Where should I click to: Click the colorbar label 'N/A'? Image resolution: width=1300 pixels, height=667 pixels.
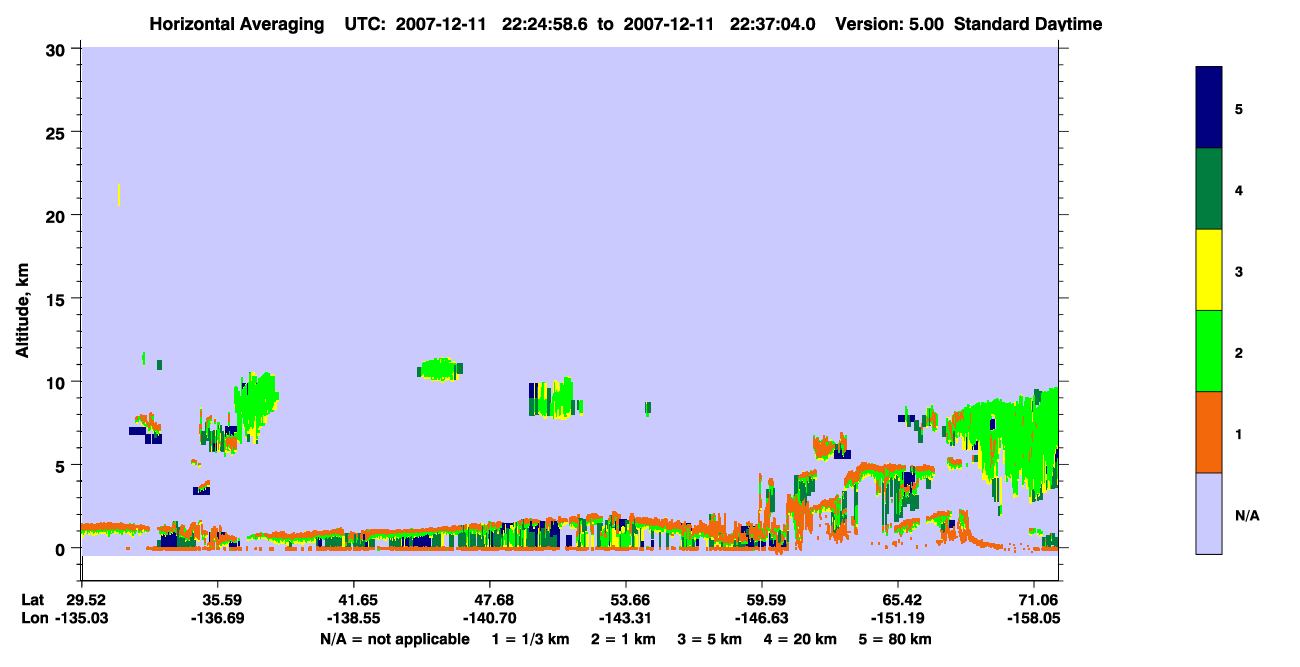1247,516
